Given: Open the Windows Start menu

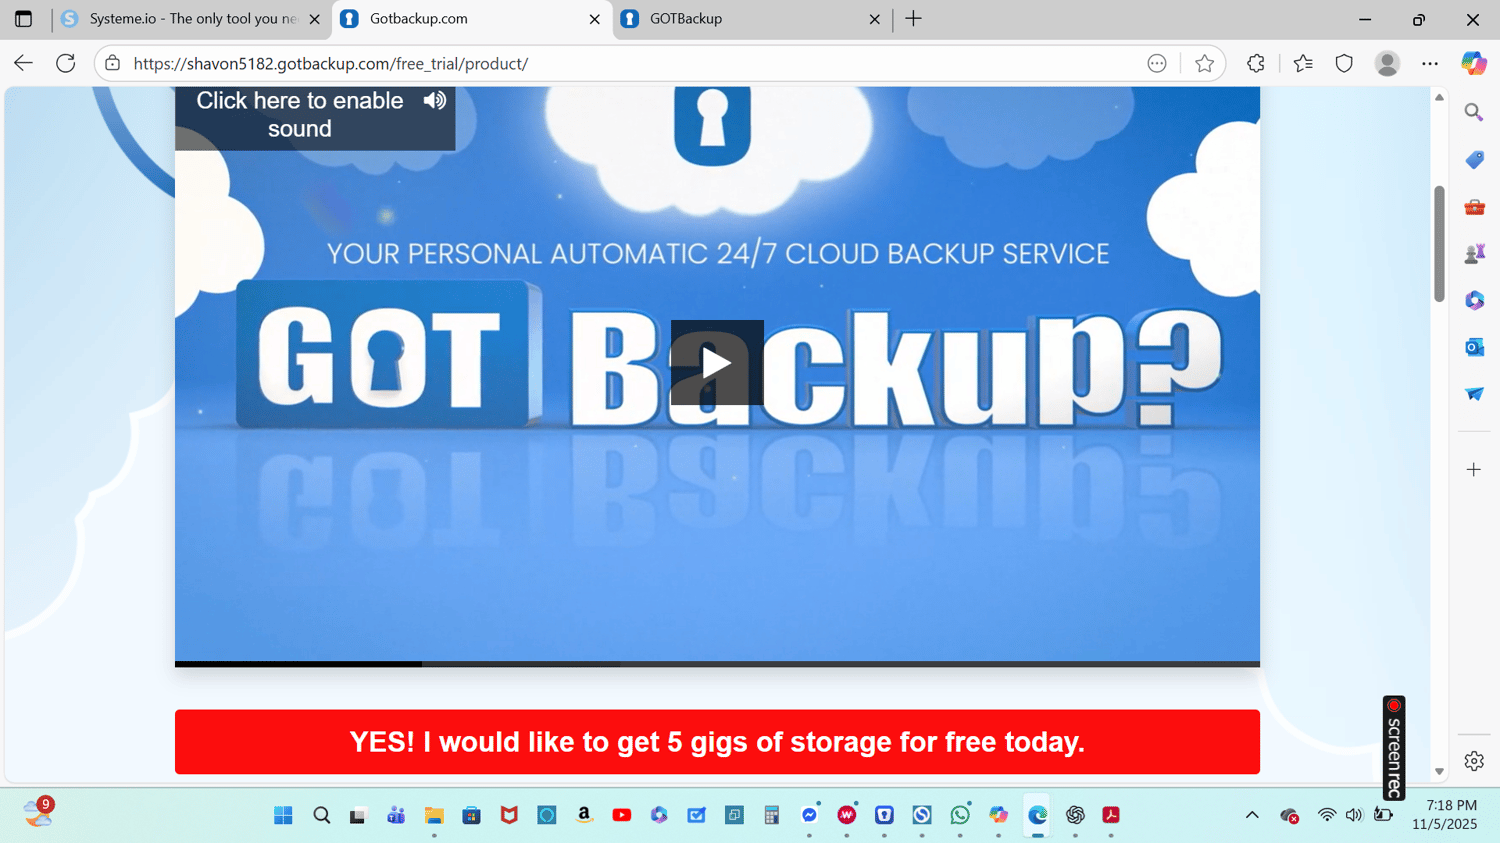Looking at the screenshot, I should click(283, 815).
